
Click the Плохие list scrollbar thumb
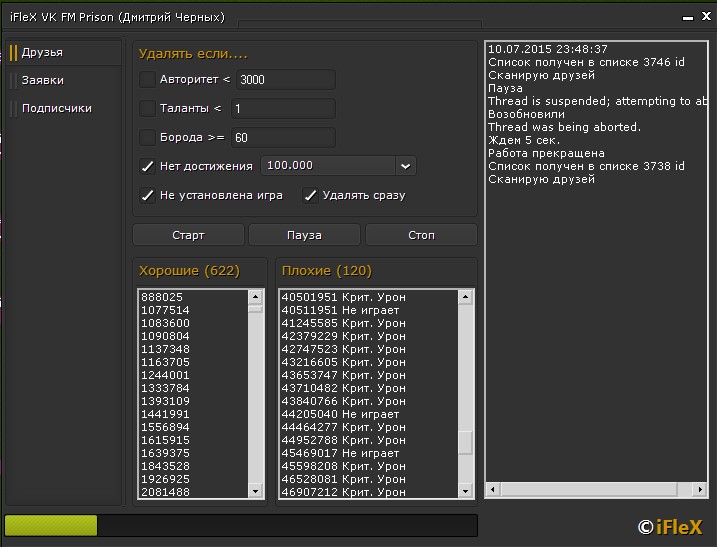pyautogui.click(x=465, y=443)
